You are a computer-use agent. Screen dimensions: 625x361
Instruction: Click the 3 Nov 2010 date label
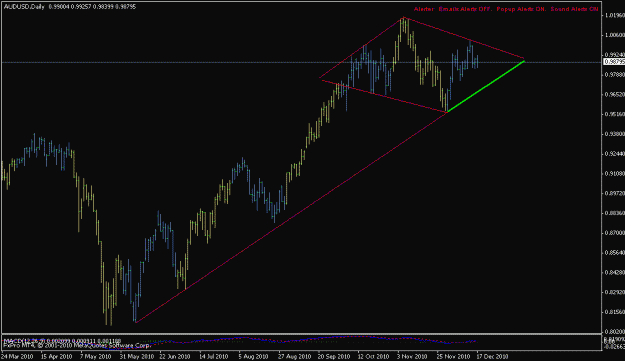pos(413,356)
